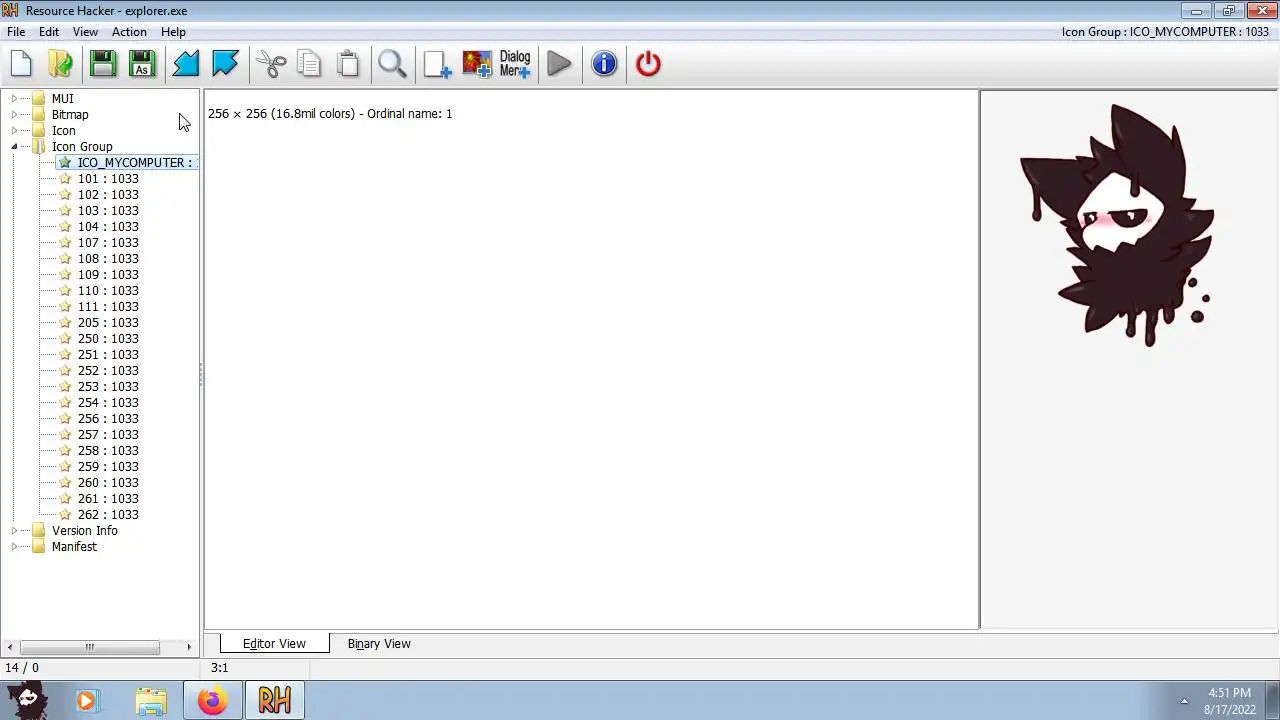Click the icon preview image
The height and width of the screenshot is (720, 1280).
(x=1116, y=225)
